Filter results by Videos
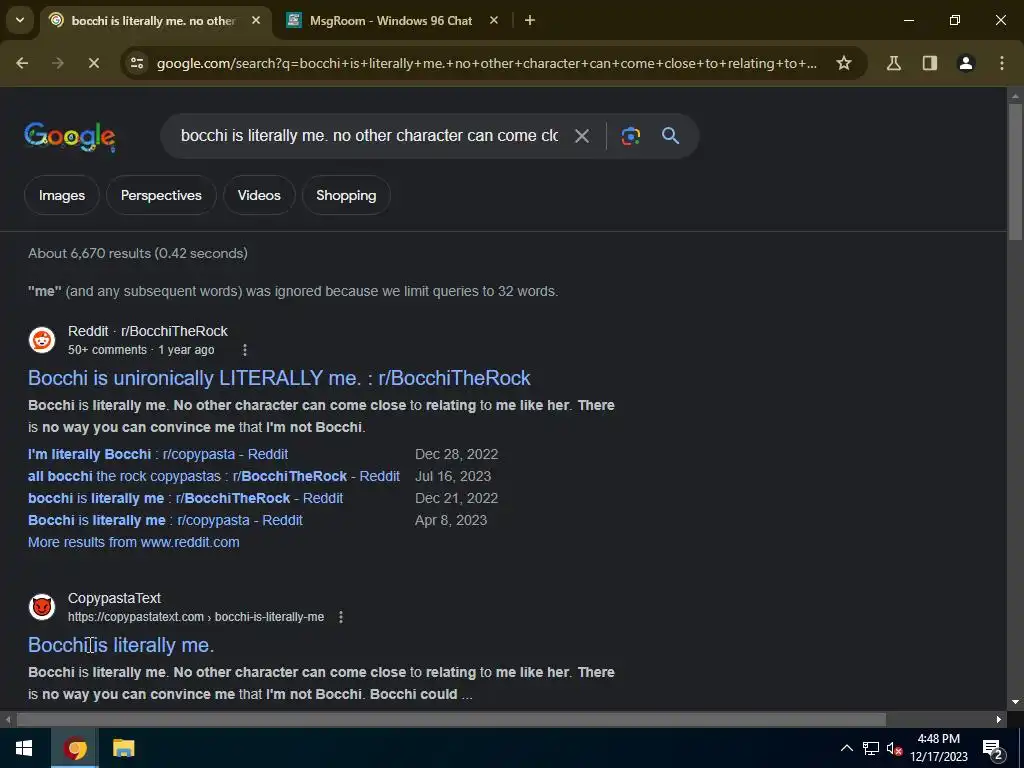 point(259,195)
